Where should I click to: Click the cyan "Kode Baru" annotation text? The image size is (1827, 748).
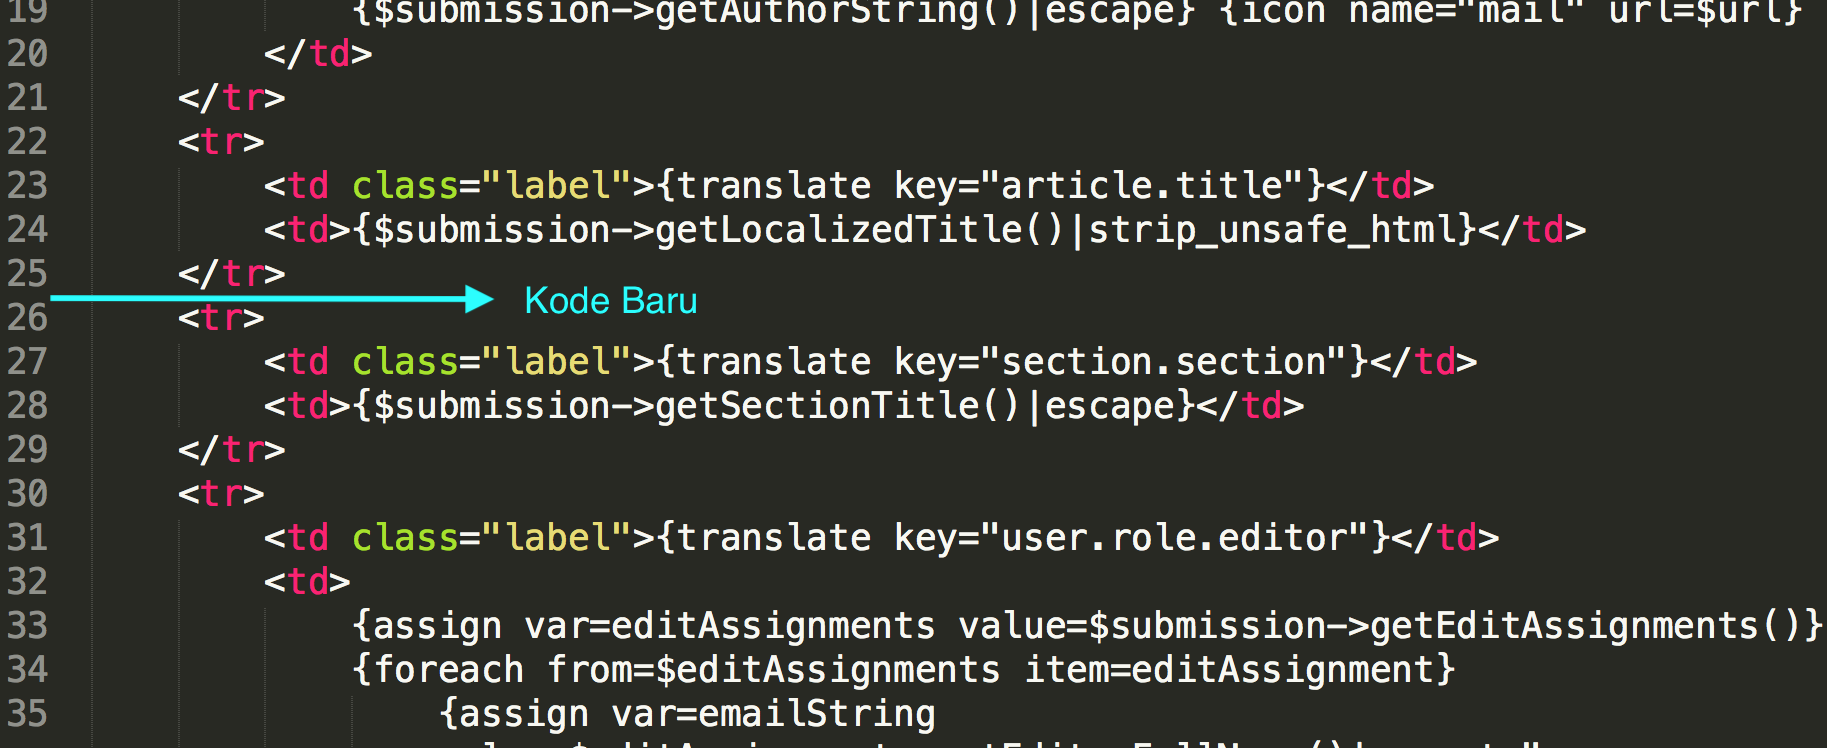pos(611,301)
